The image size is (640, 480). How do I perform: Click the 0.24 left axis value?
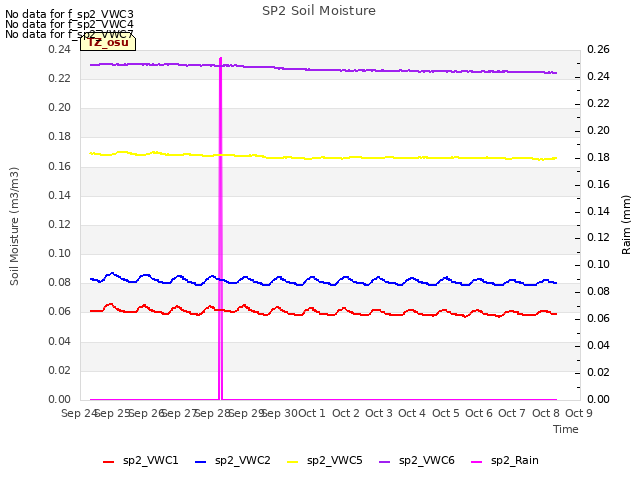(x=60, y=49)
